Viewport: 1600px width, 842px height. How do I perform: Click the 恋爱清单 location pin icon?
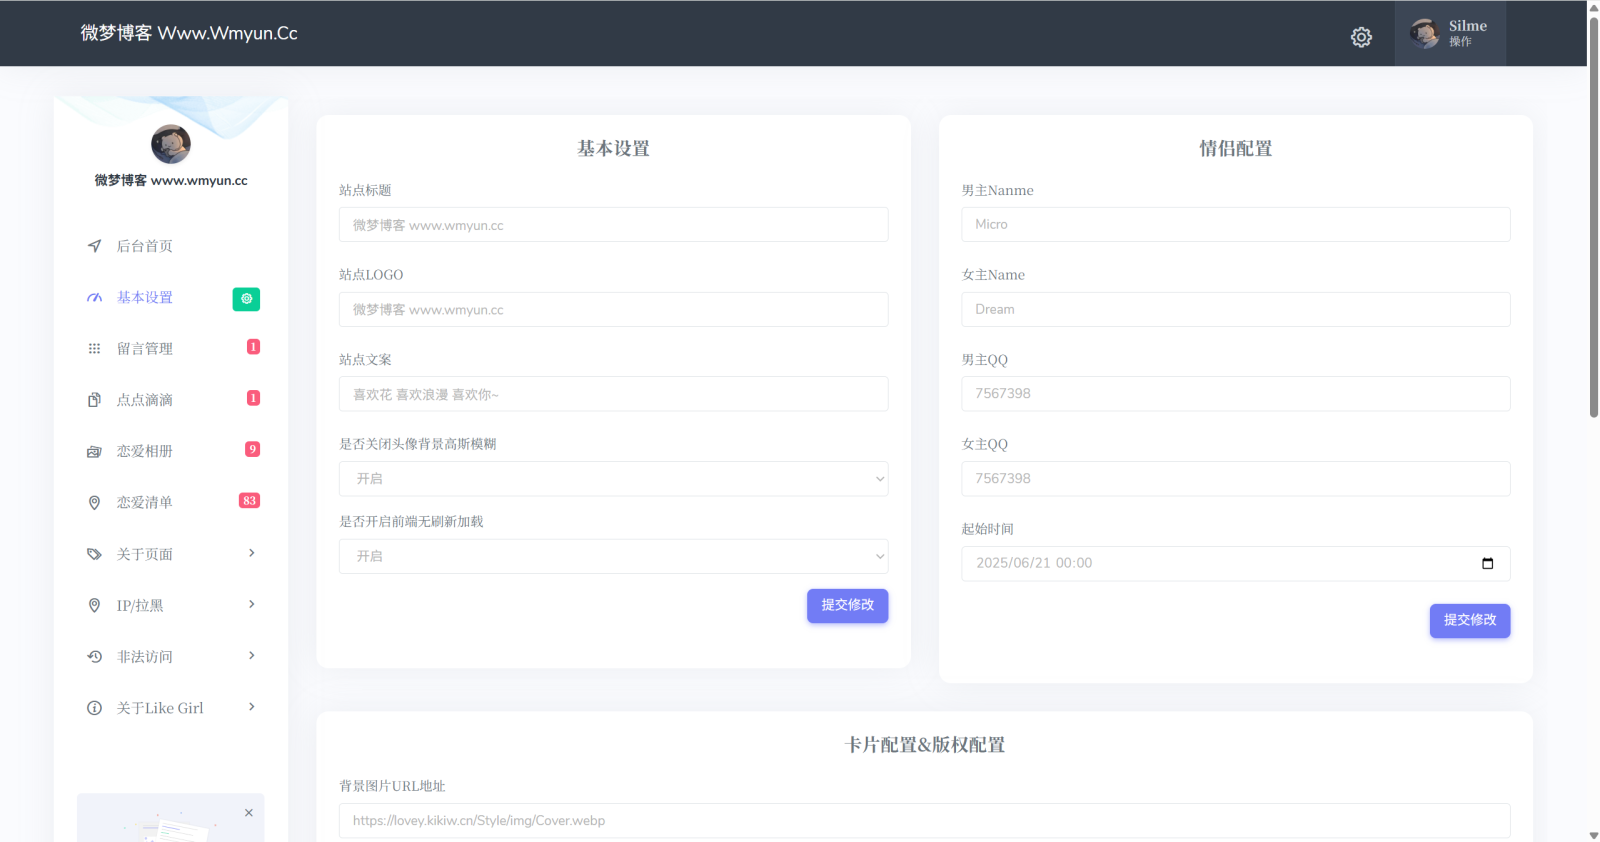click(94, 503)
